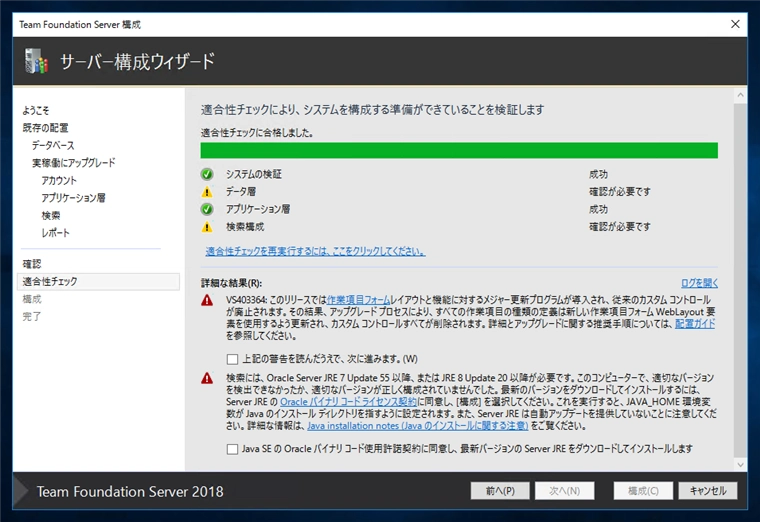Click the scrollbar down arrow
Viewport: 760px width, 522px height.
click(x=740, y=464)
